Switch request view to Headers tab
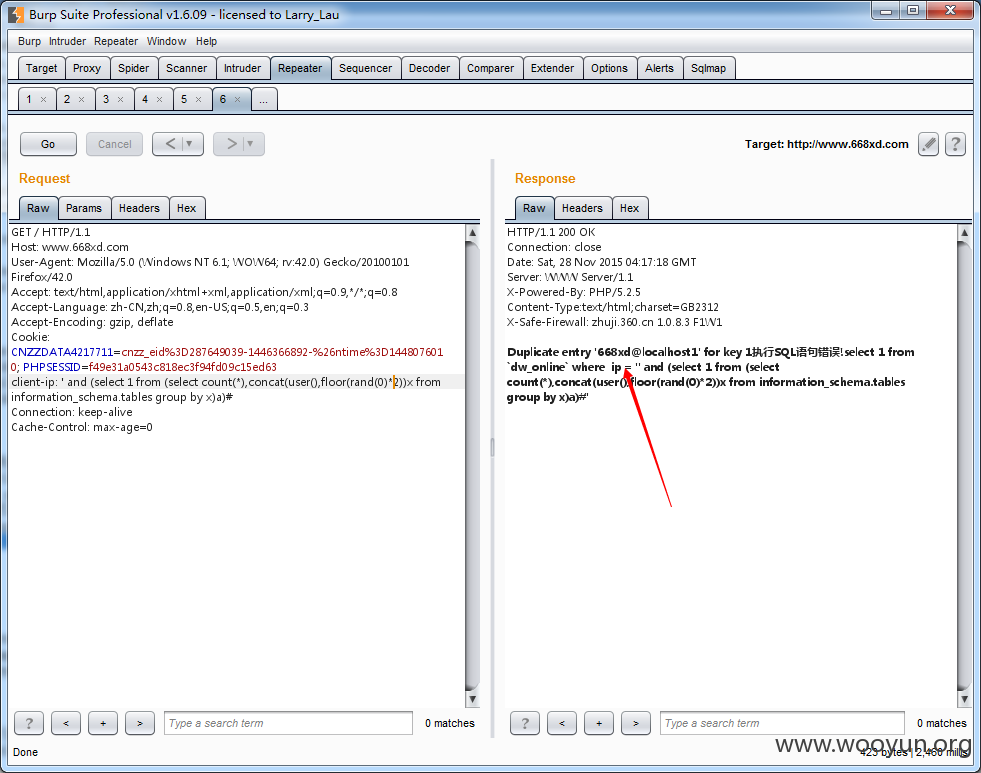 [x=139, y=208]
